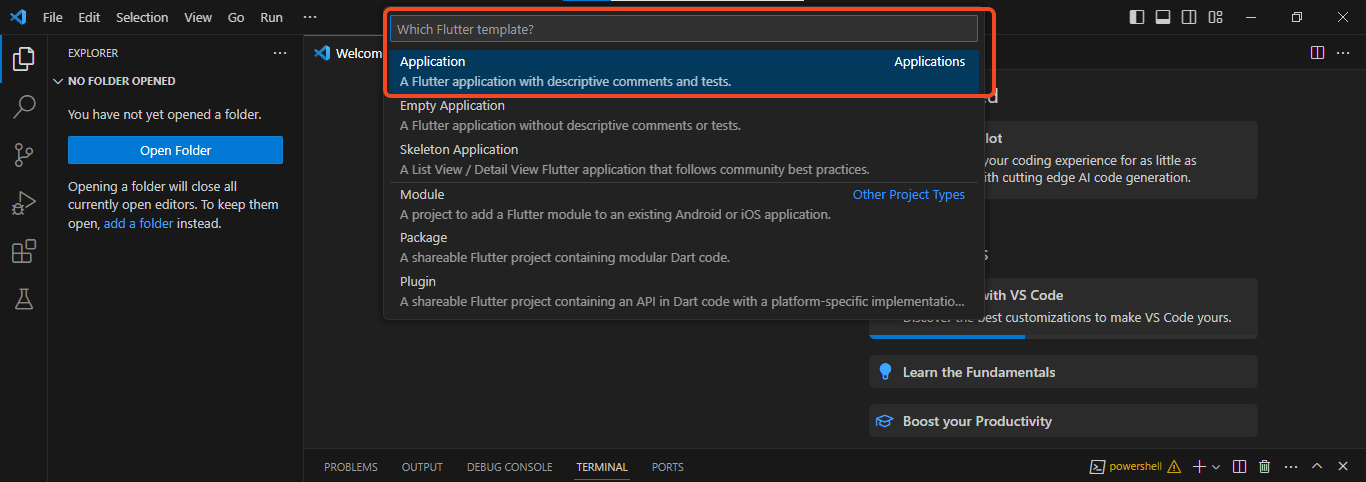Open the Go menu
This screenshot has height=482, width=1366.
pyautogui.click(x=236, y=17)
